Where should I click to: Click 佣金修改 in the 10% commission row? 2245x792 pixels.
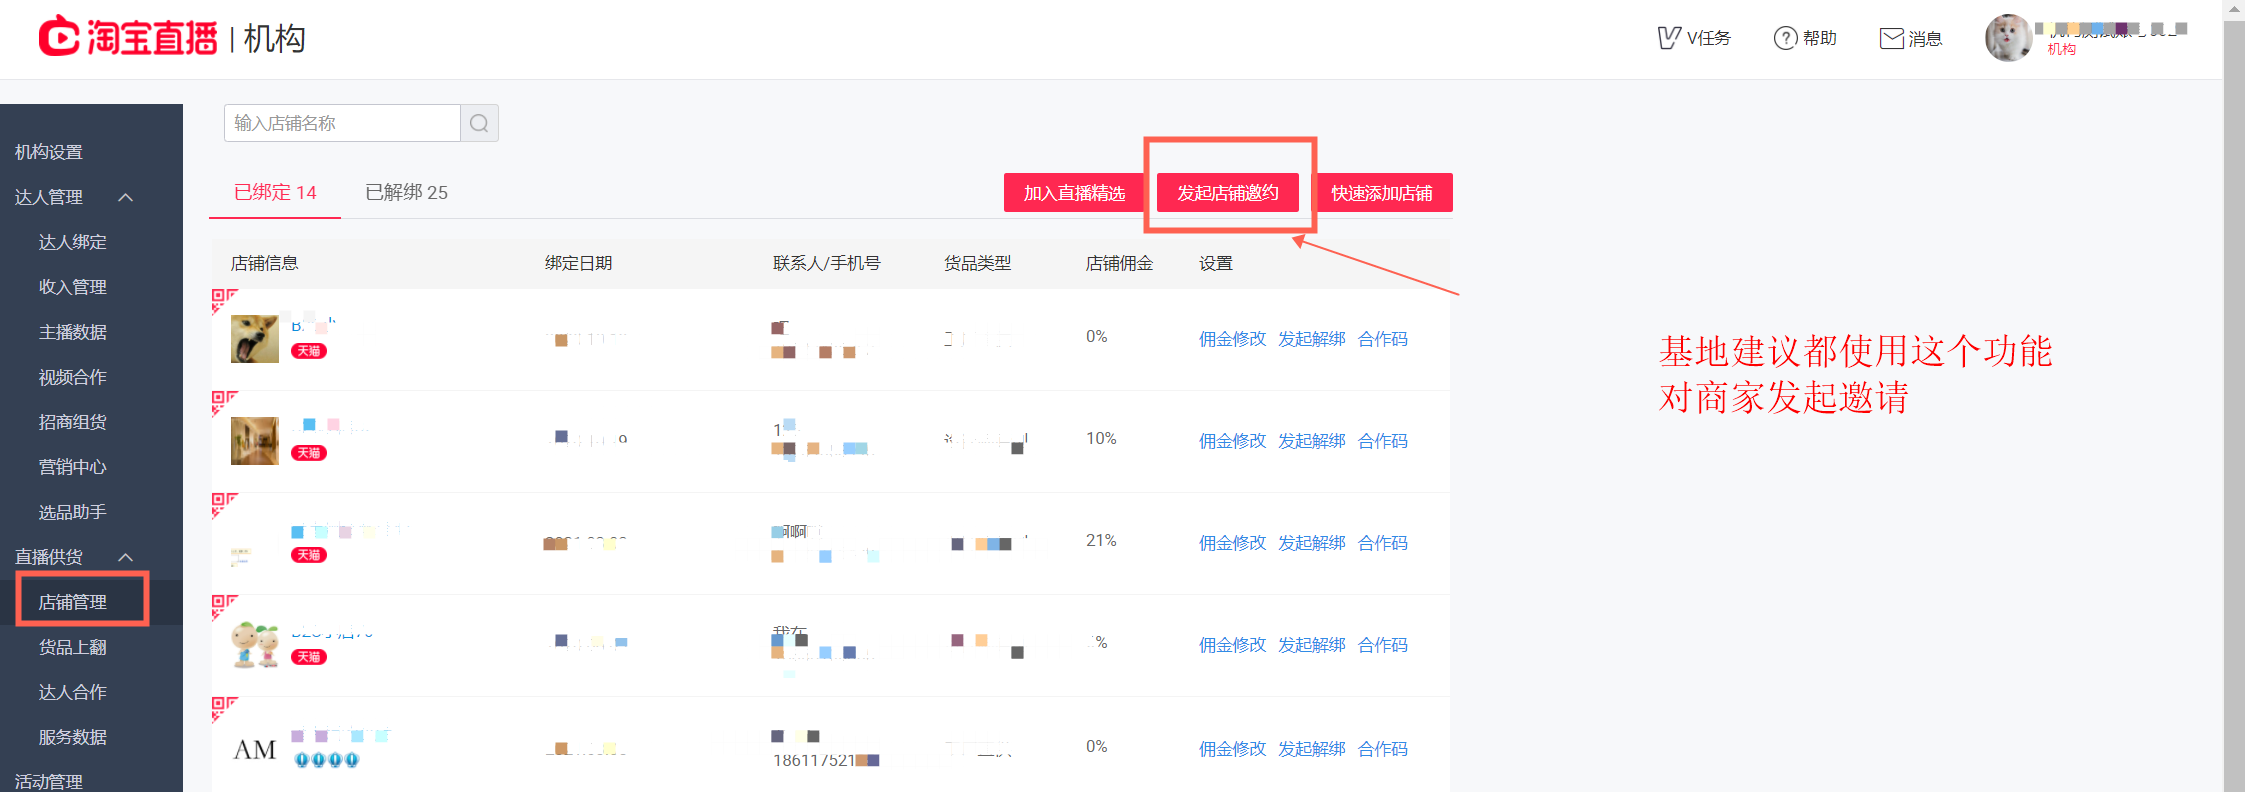point(1232,441)
